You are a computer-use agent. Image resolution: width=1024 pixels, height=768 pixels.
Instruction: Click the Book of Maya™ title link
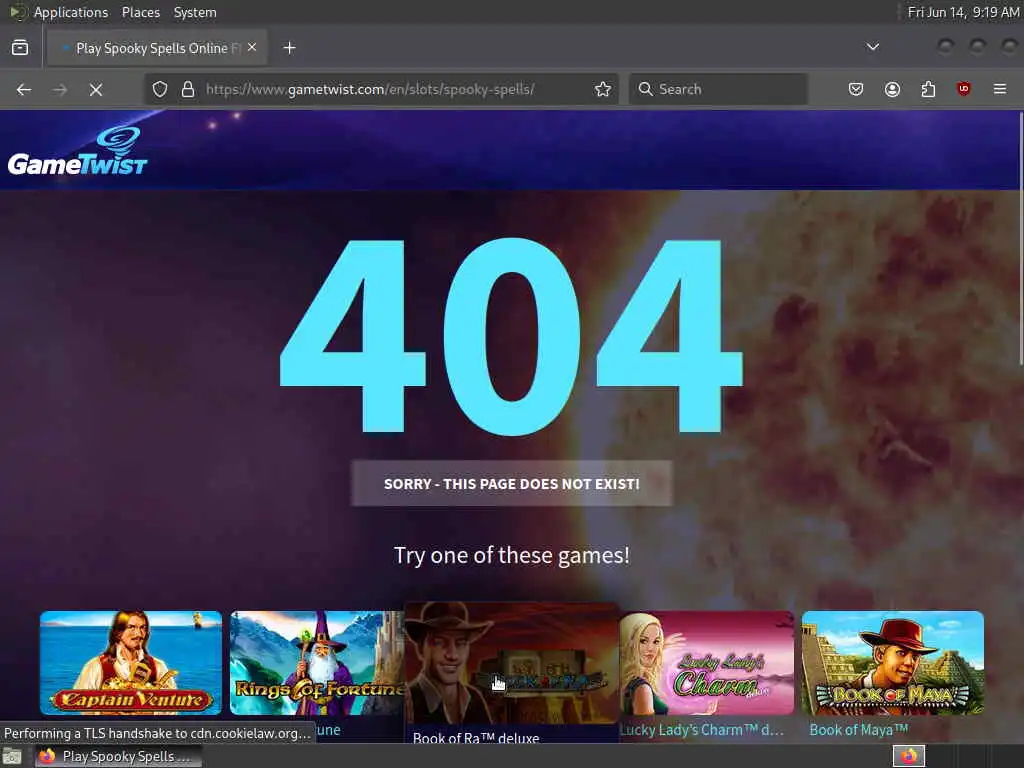(x=859, y=730)
